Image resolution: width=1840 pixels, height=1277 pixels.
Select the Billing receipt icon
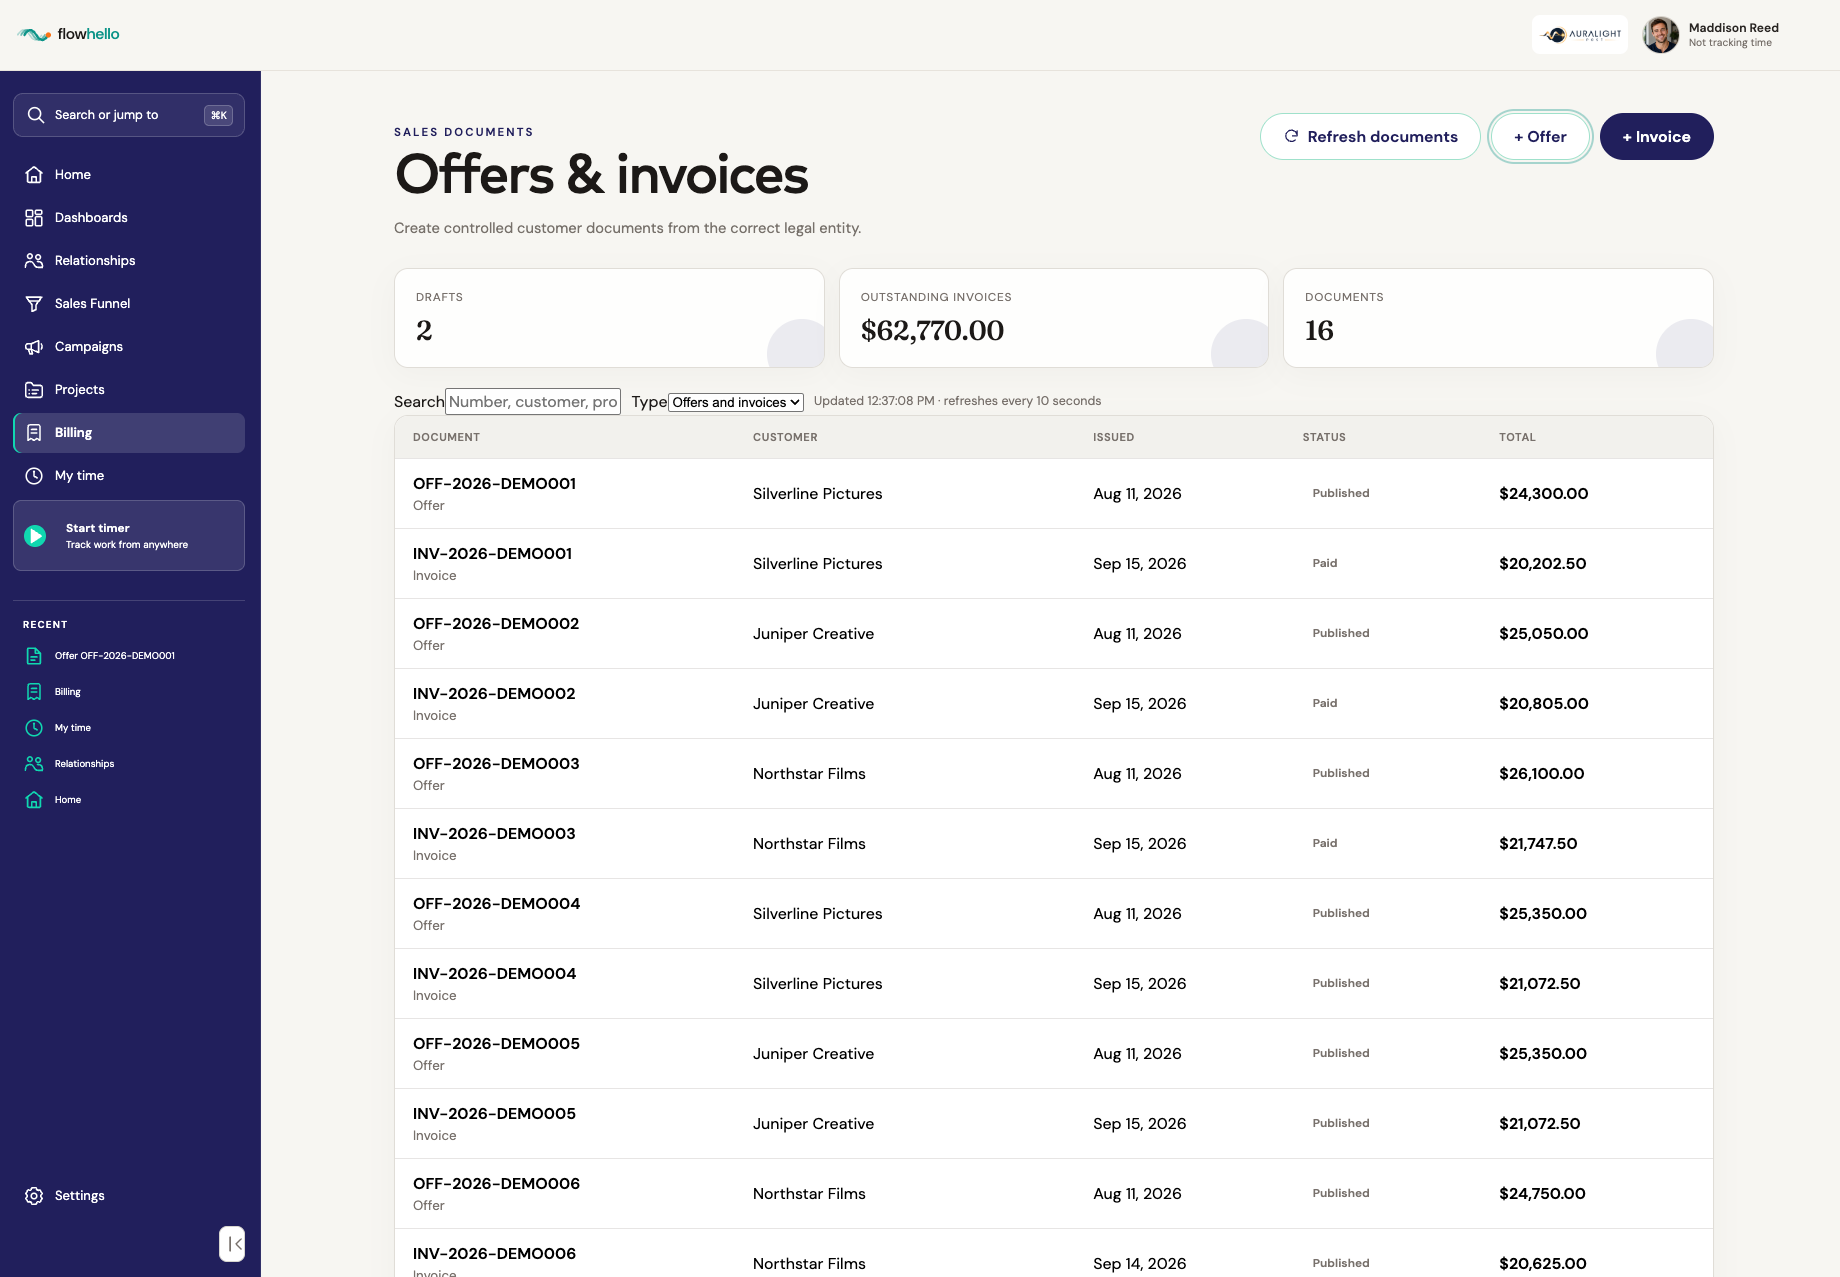click(x=34, y=433)
